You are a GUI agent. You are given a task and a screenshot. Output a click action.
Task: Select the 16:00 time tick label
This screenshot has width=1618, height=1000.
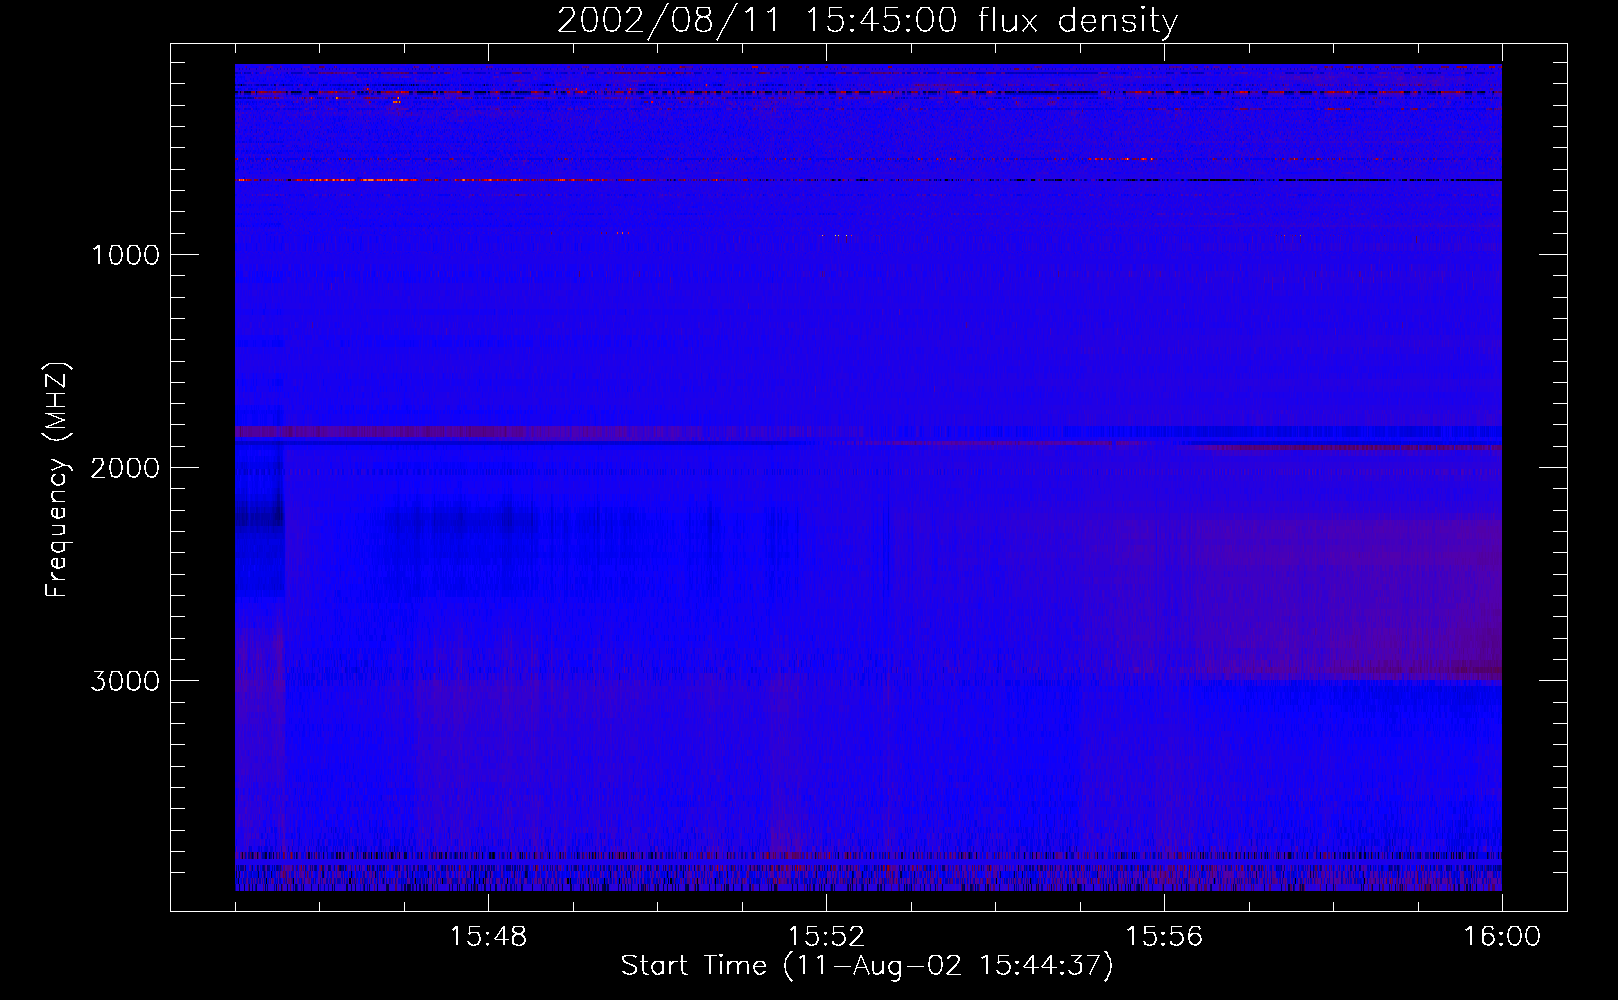coord(1502,937)
